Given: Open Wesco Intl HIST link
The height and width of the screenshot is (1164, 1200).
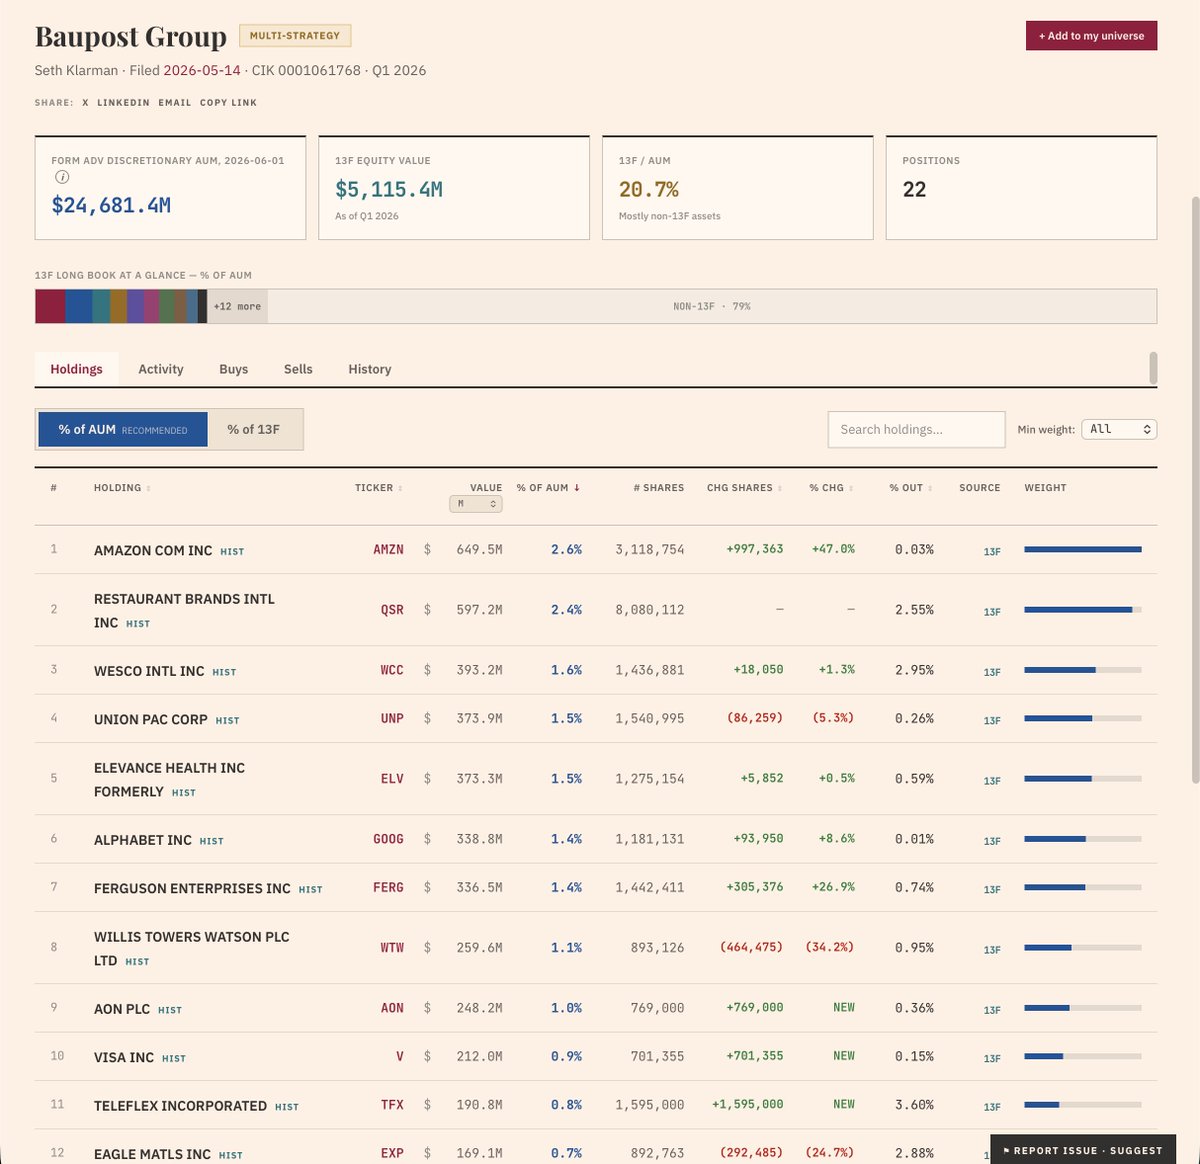Looking at the screenshot, I should tap(224, 672).
